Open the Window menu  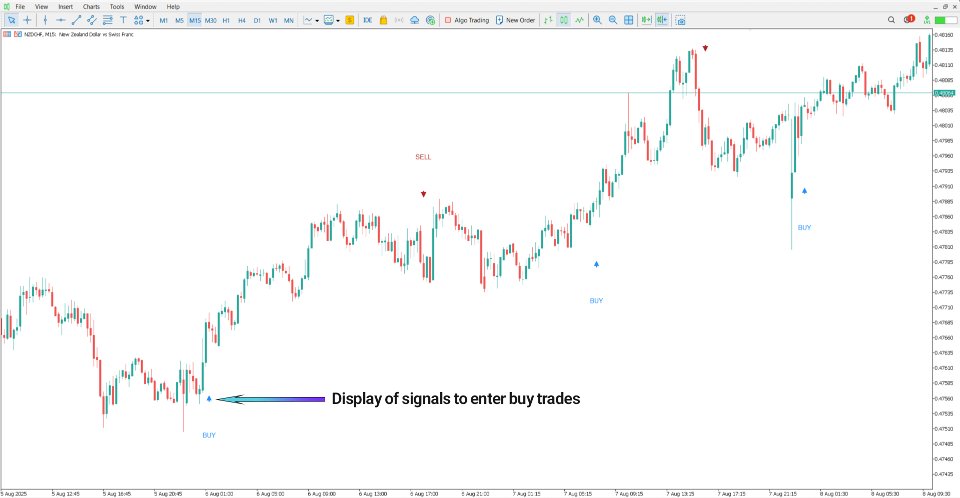(x=145, y=7)
